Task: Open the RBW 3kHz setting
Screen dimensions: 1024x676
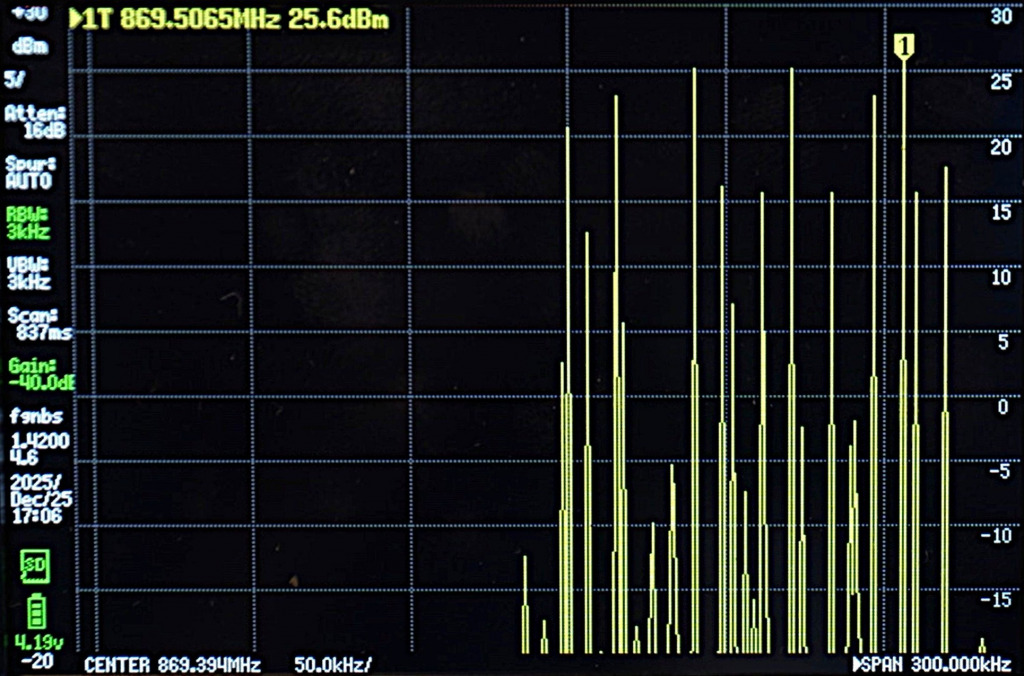Action: pyautogui.click(x=28, y=222)
